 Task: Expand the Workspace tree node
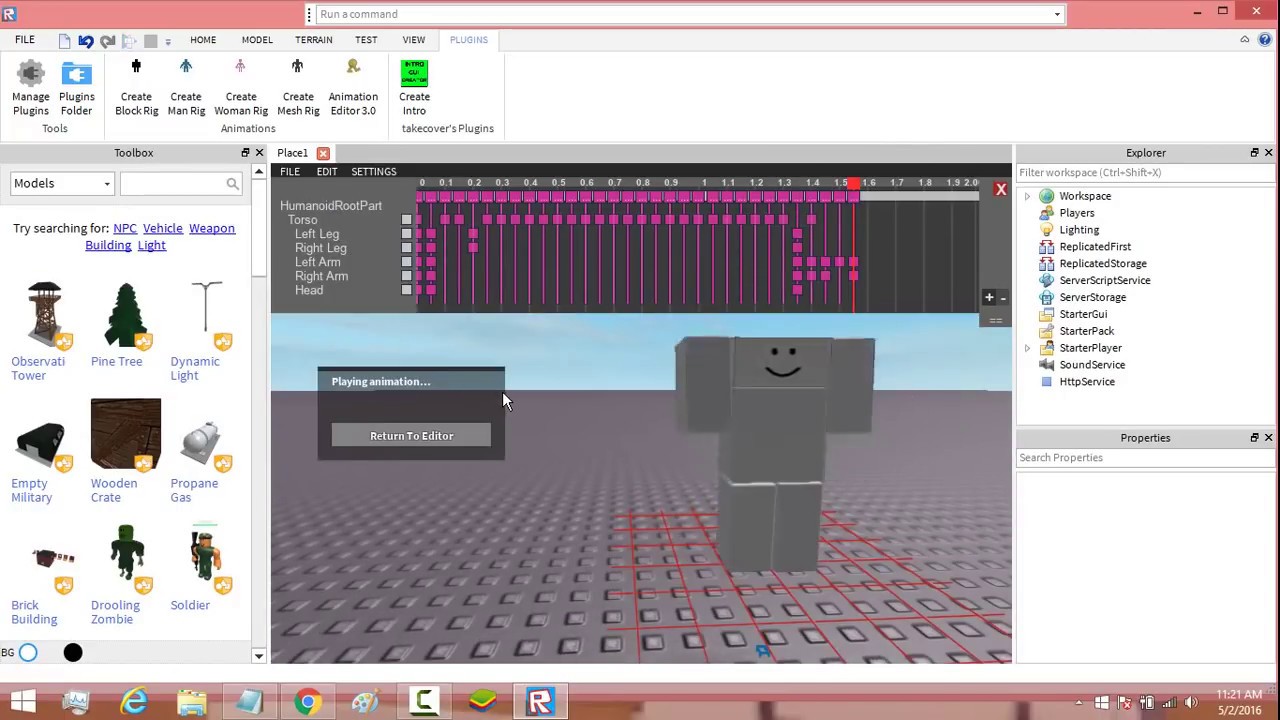point(1027,196)
